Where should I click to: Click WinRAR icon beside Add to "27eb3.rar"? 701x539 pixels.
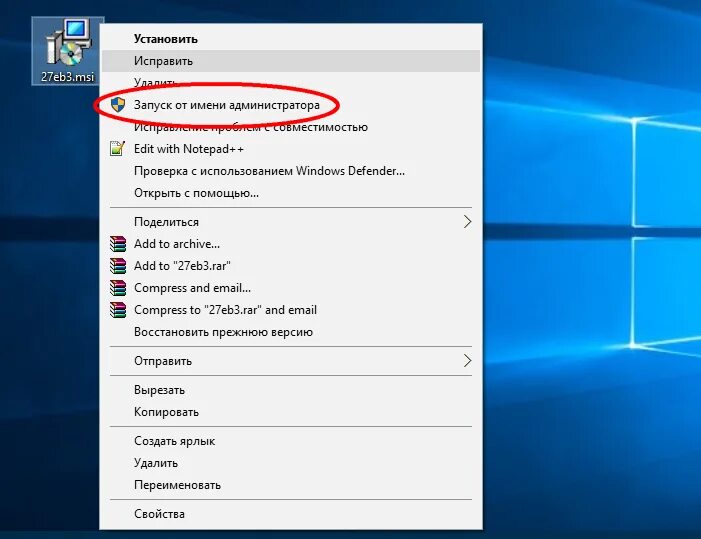tap(118, 265)
